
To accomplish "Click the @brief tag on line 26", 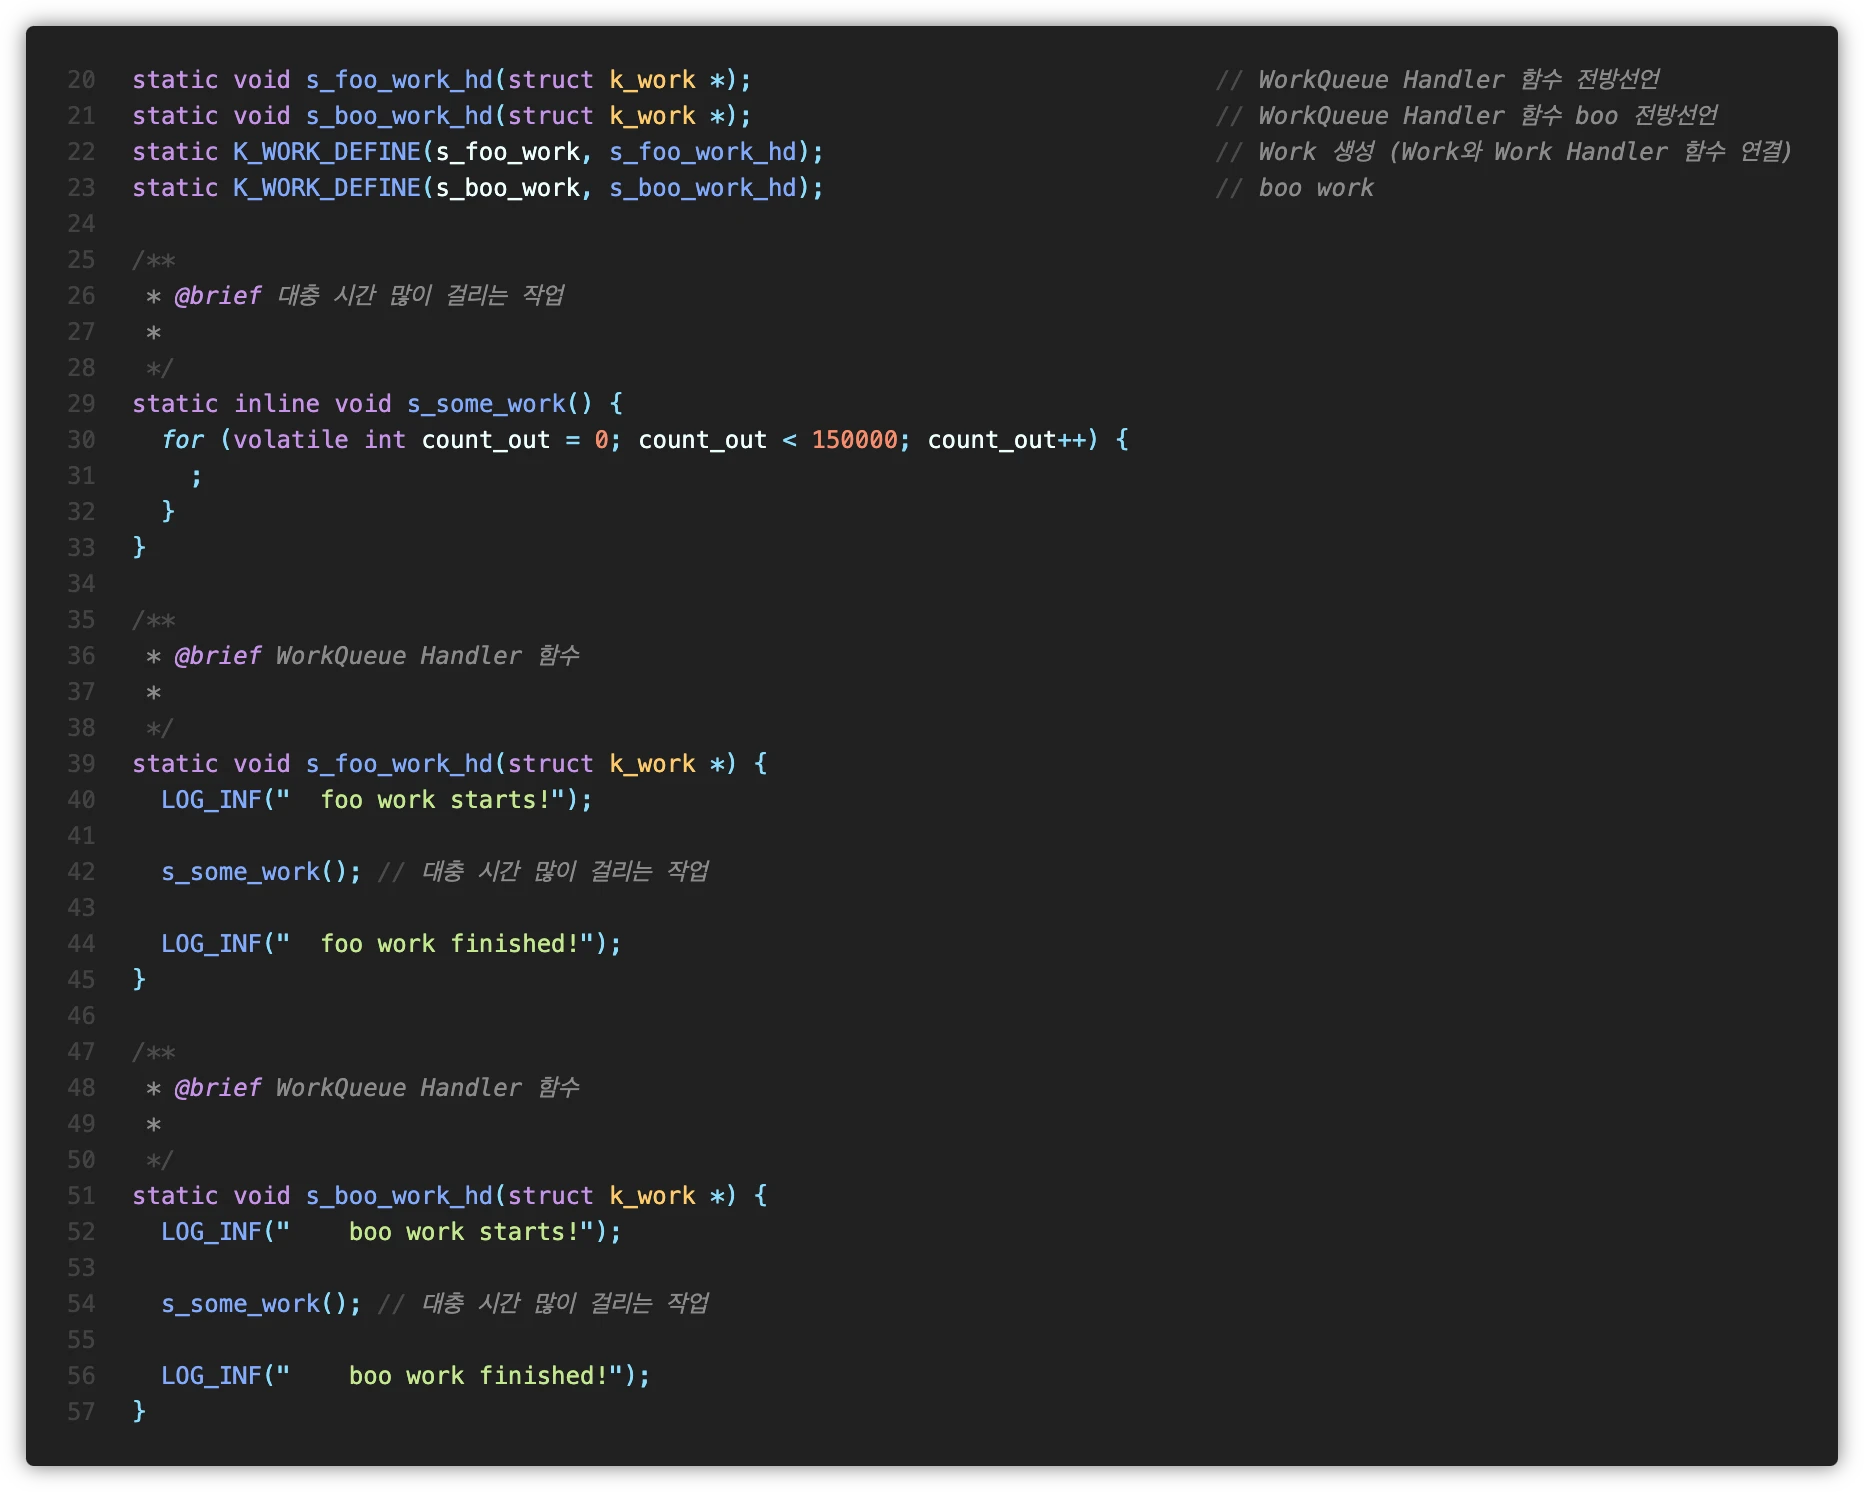I will click(x=217, y=296).
